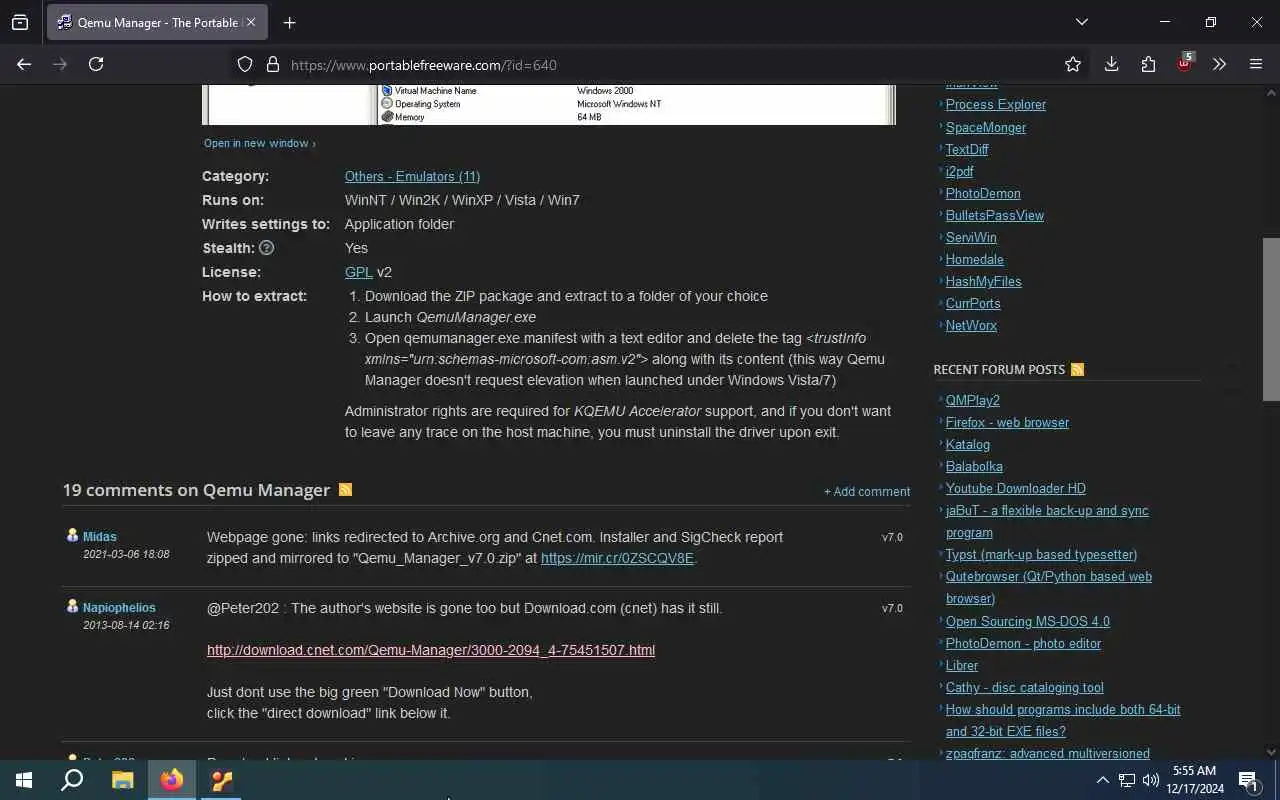Open Qutebrowser forum post
This screenshot has width=1280, height=800.
[1049, 587]
